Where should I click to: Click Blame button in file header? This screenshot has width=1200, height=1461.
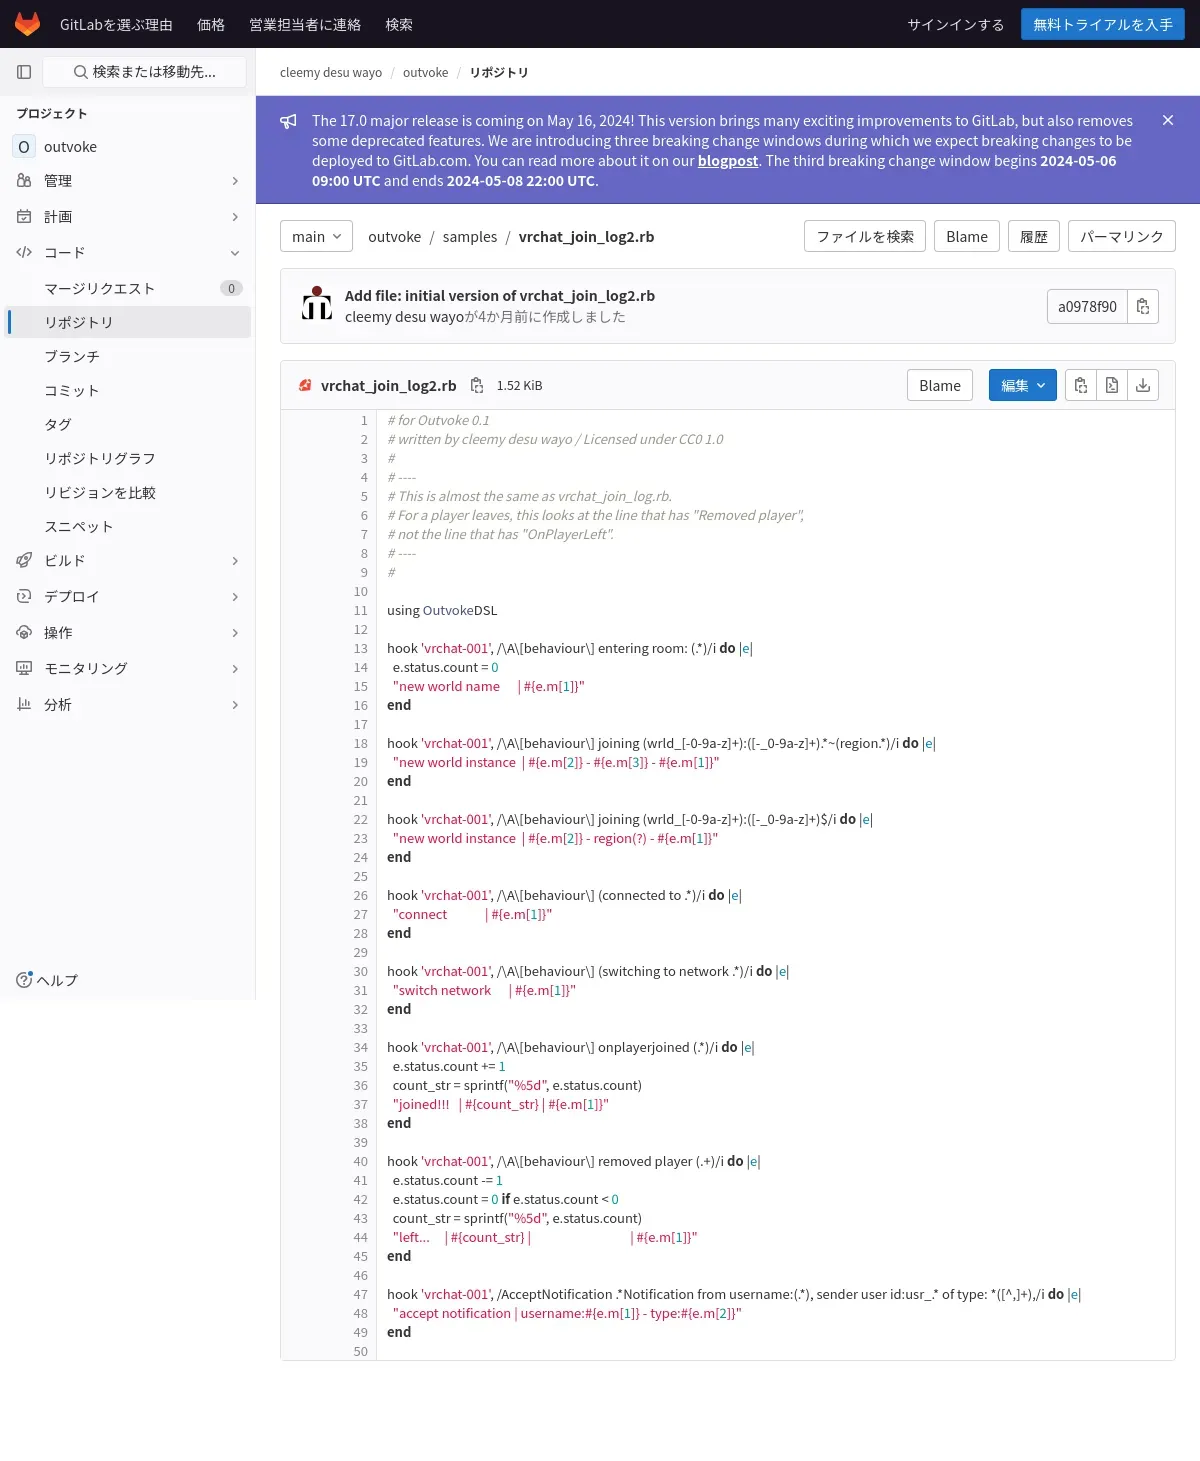tap(940, 385)
